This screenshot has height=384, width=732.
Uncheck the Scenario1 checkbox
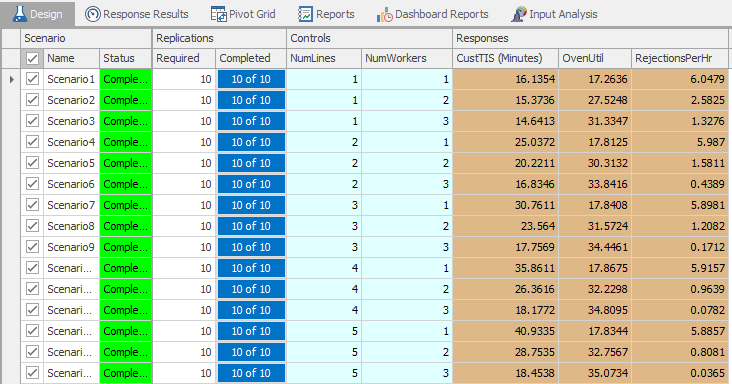(32, 79)
